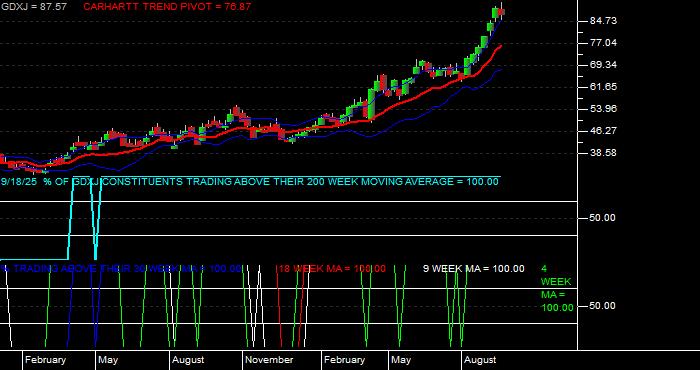
Task: Click the 53.96 price axis value
Action: [604, 108]
